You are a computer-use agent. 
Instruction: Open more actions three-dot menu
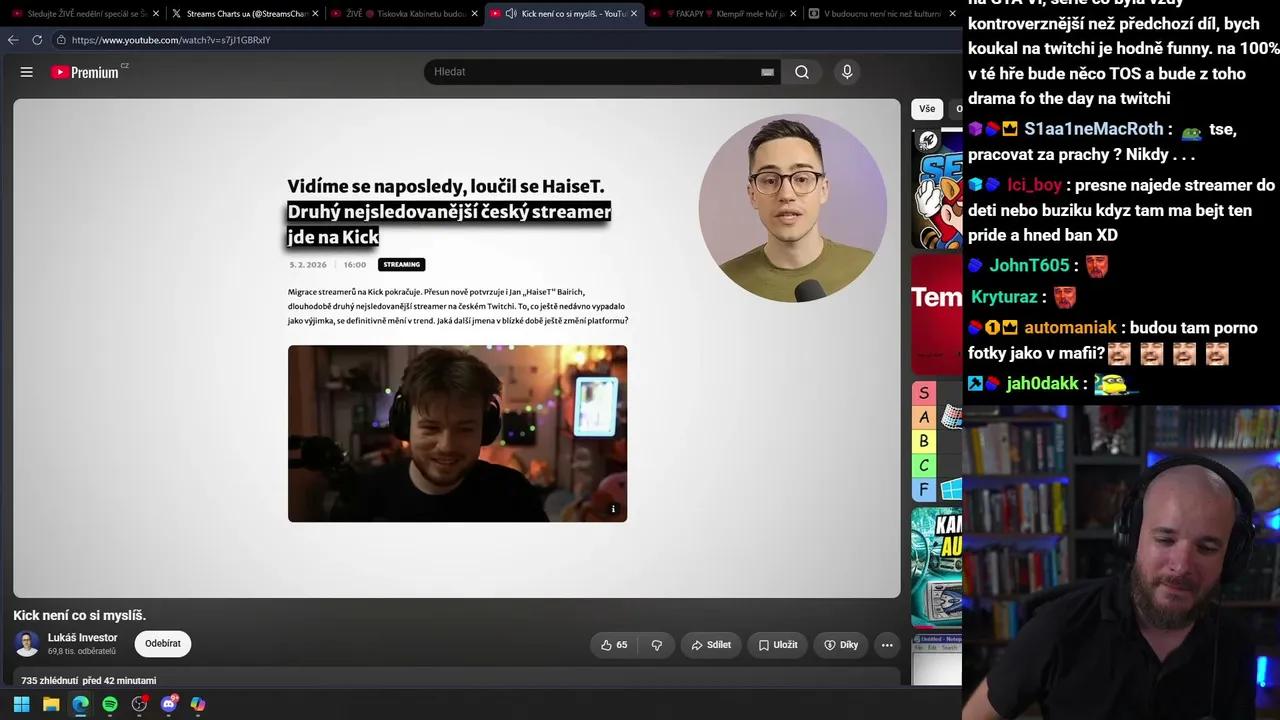(x=887, y=645)
